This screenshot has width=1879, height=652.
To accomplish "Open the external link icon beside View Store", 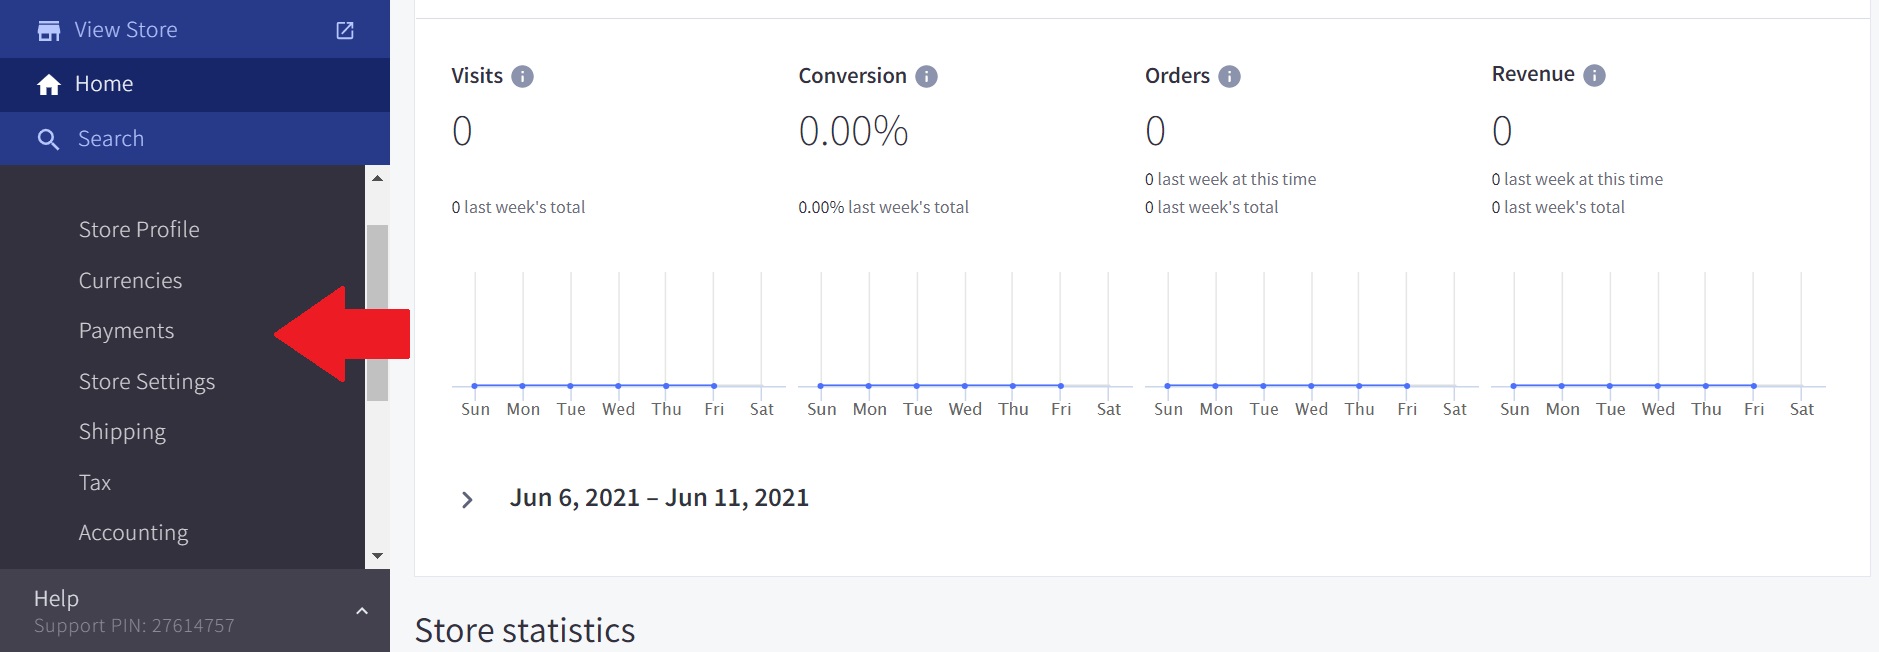I will click(x=345, y=30).
